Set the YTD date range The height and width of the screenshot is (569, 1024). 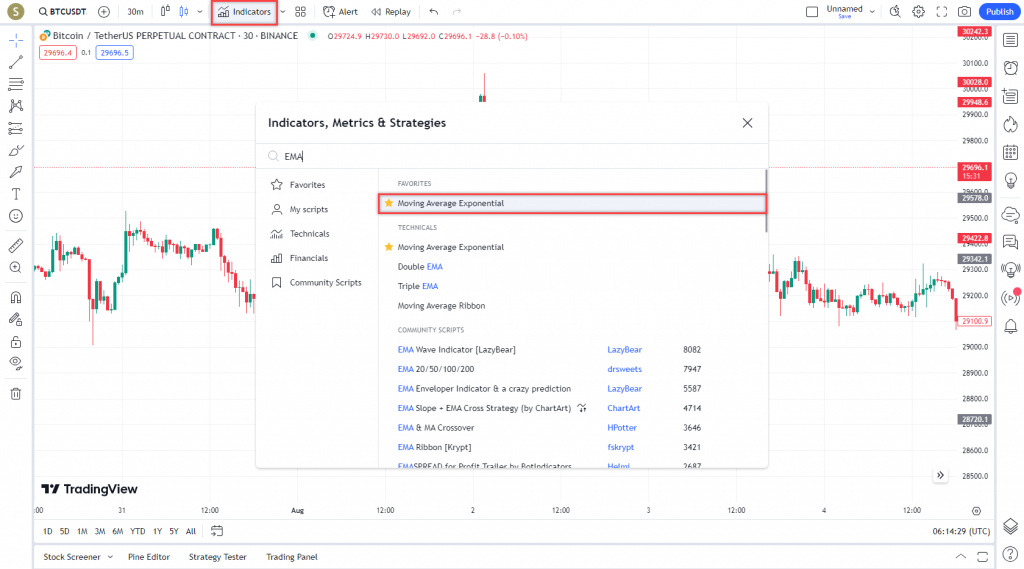tap(138, 531)
